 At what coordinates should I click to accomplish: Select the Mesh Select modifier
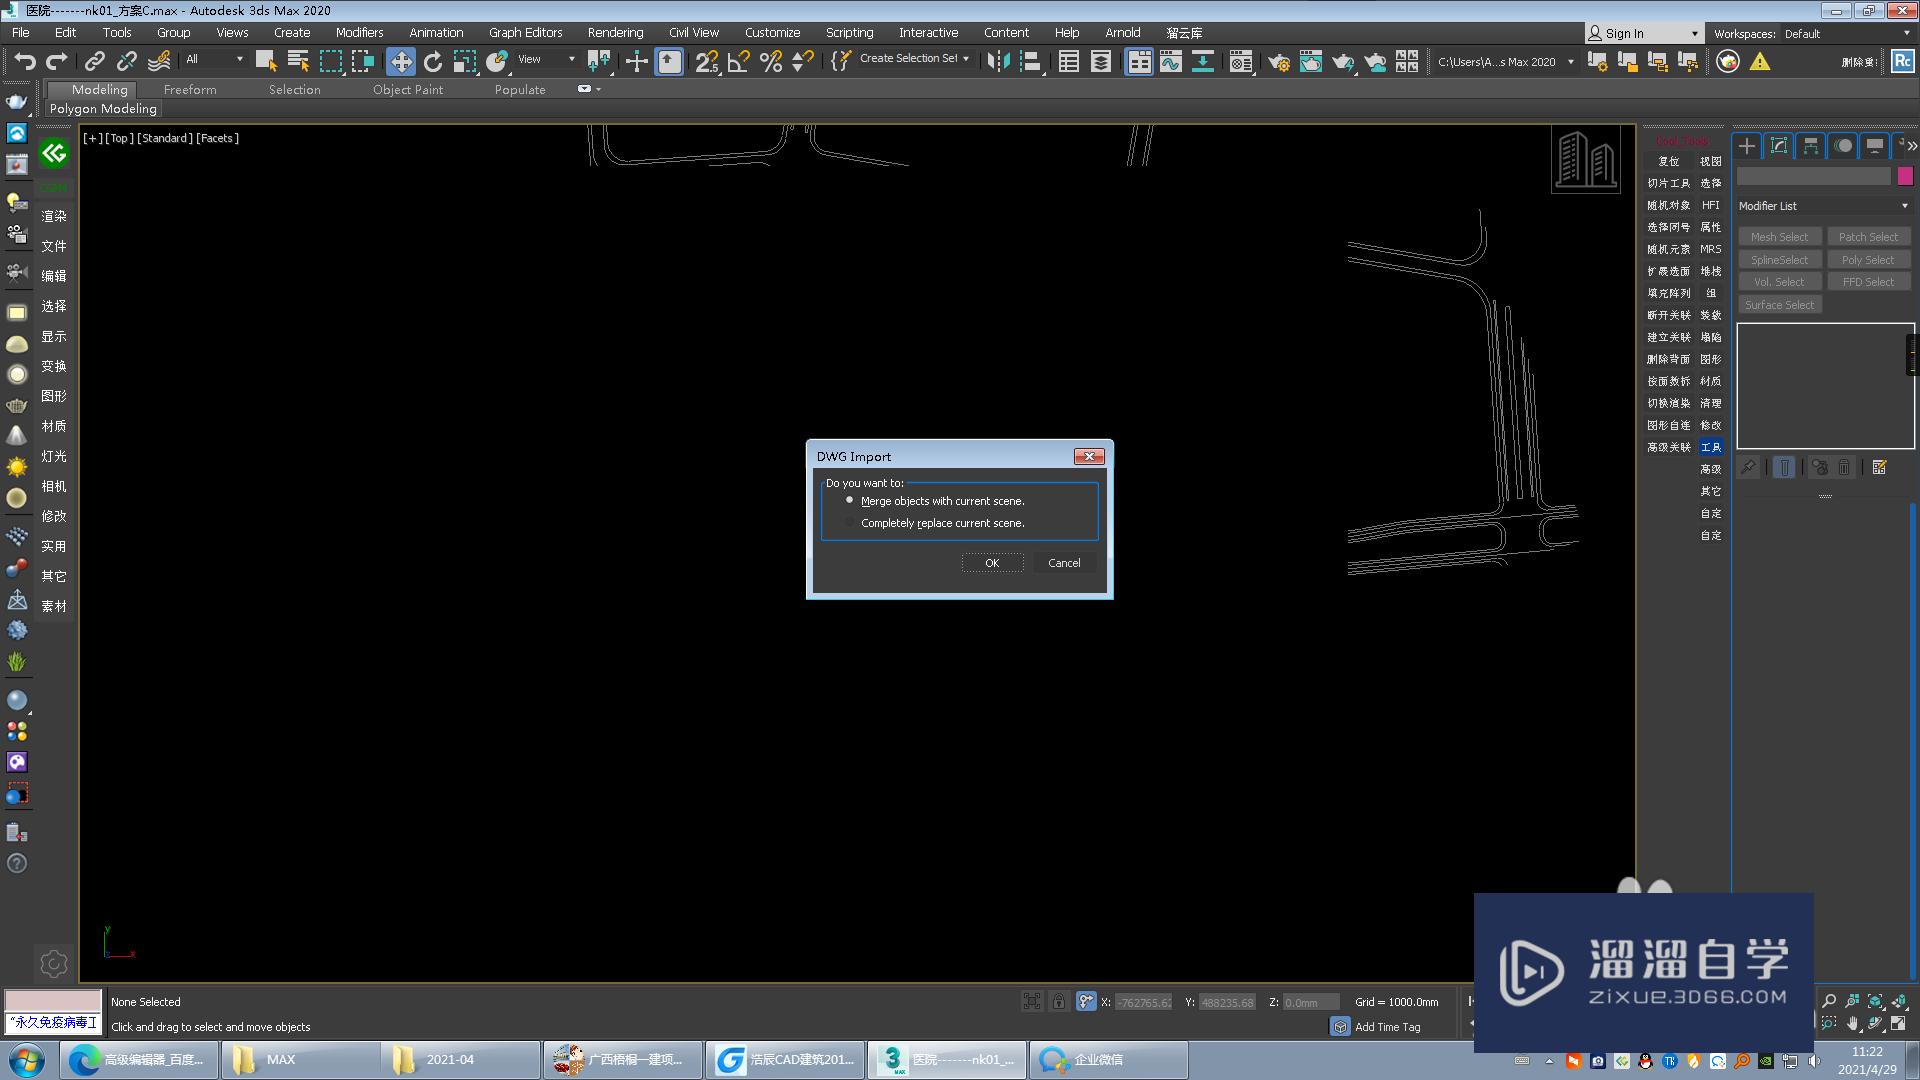tap(1780, 237)
